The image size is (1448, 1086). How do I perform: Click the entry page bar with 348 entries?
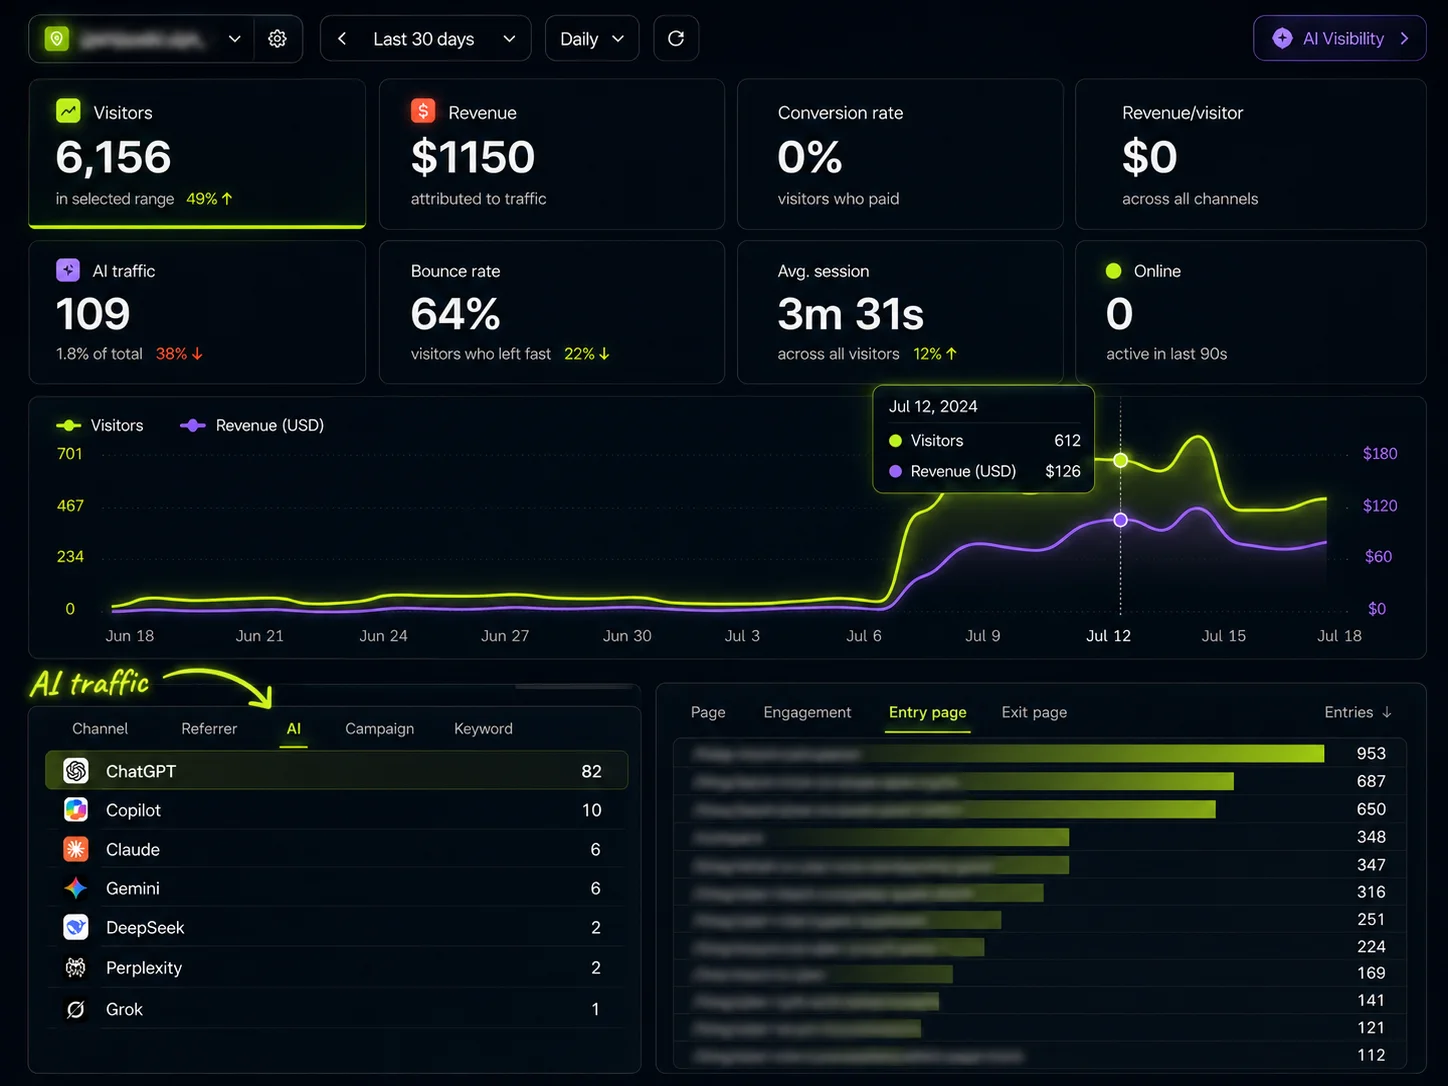pyautogui.click(x=881, y=837)
